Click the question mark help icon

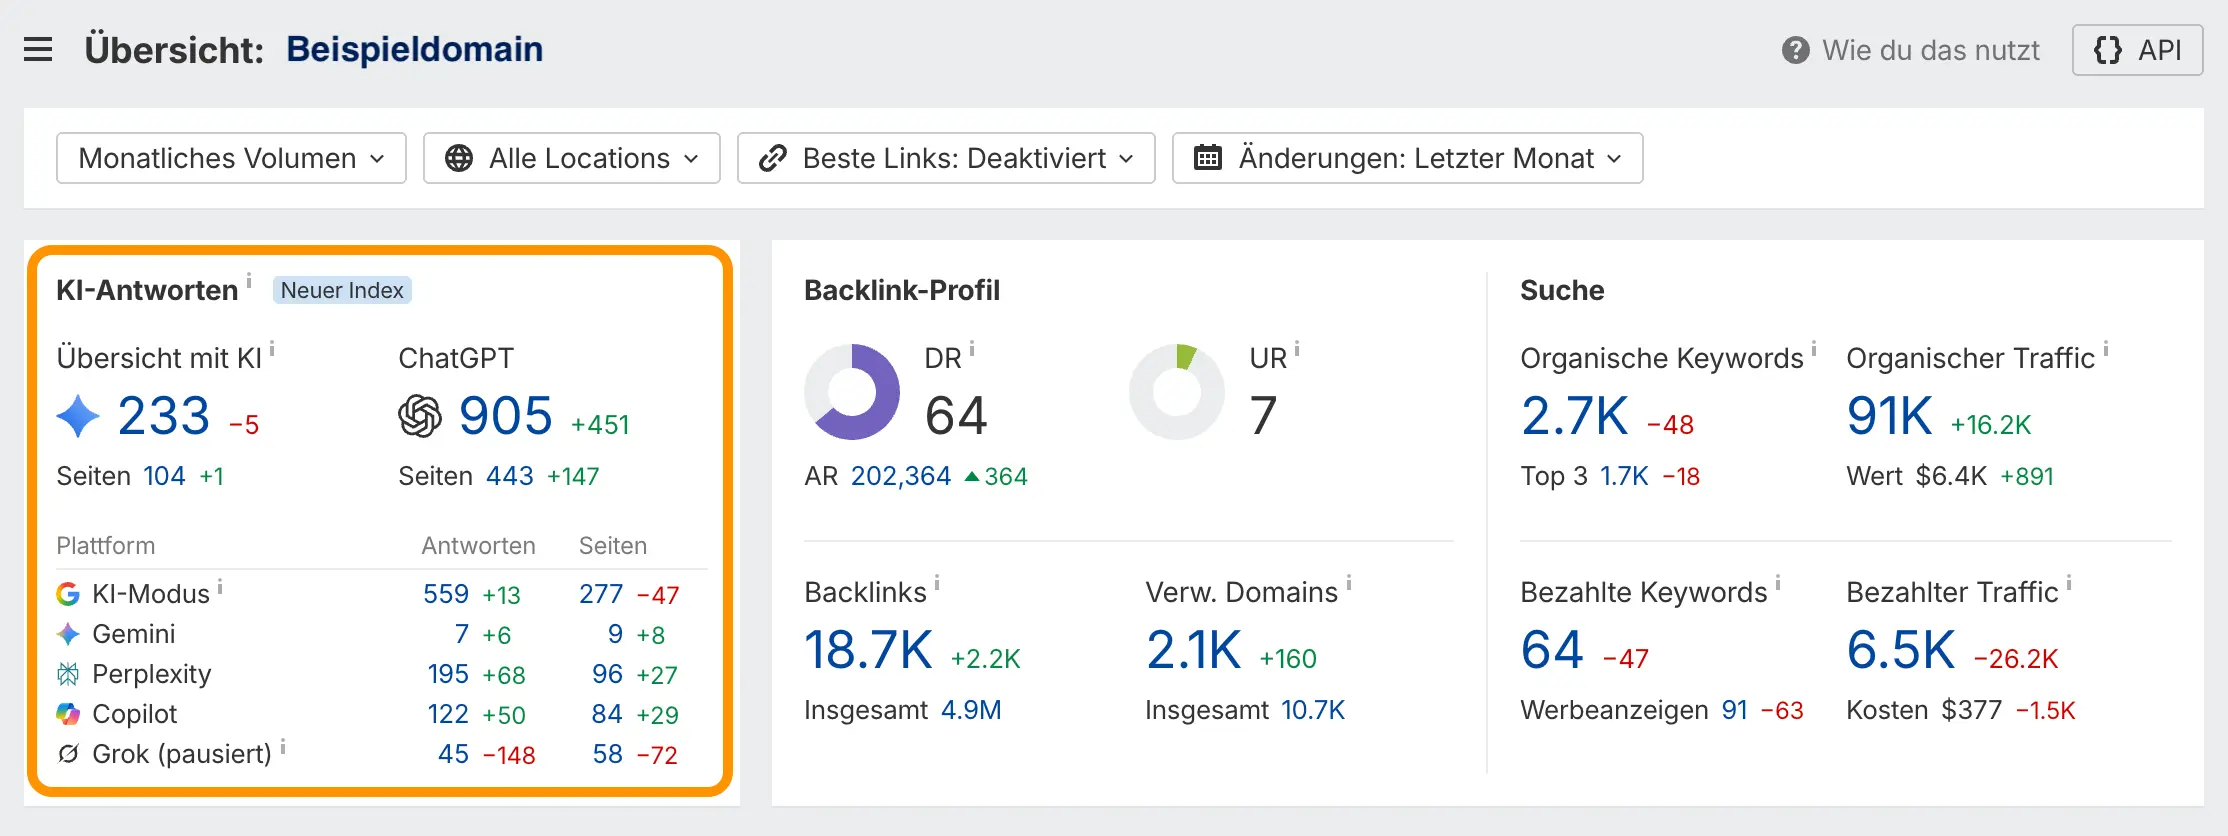click(x=1795, y=50)
